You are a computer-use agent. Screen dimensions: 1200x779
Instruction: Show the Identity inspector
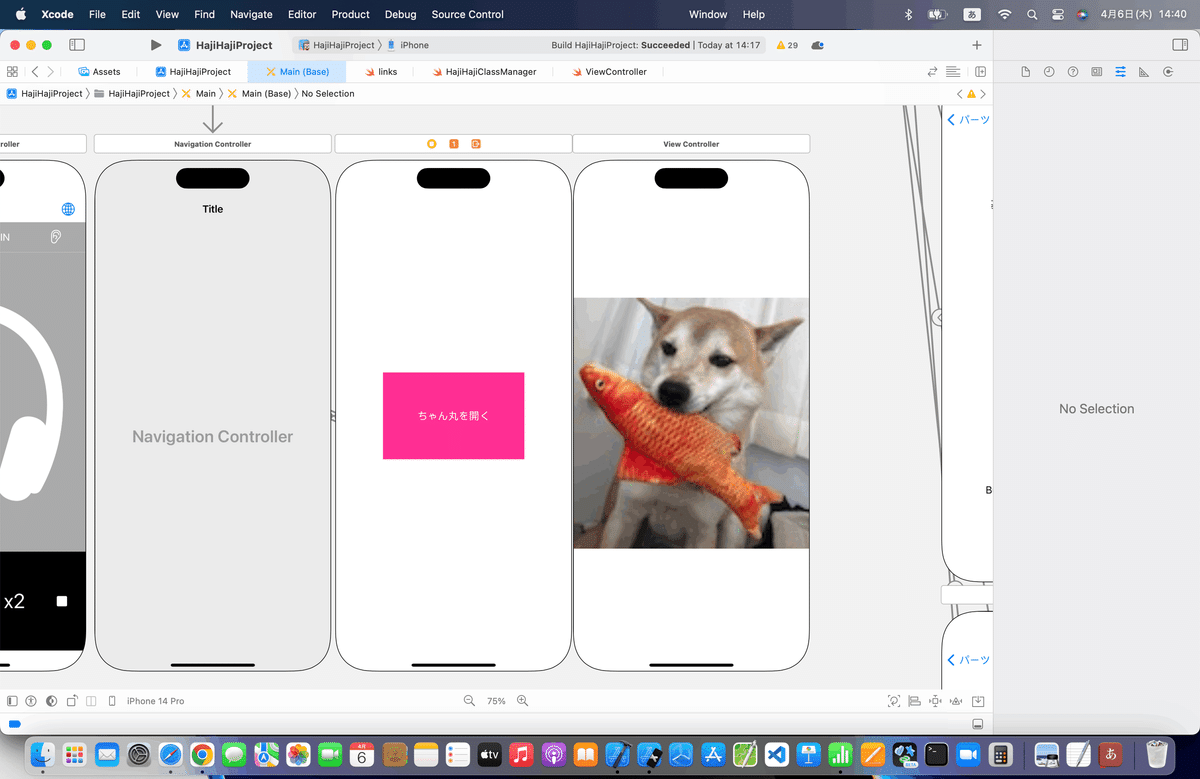point(1097,72)
